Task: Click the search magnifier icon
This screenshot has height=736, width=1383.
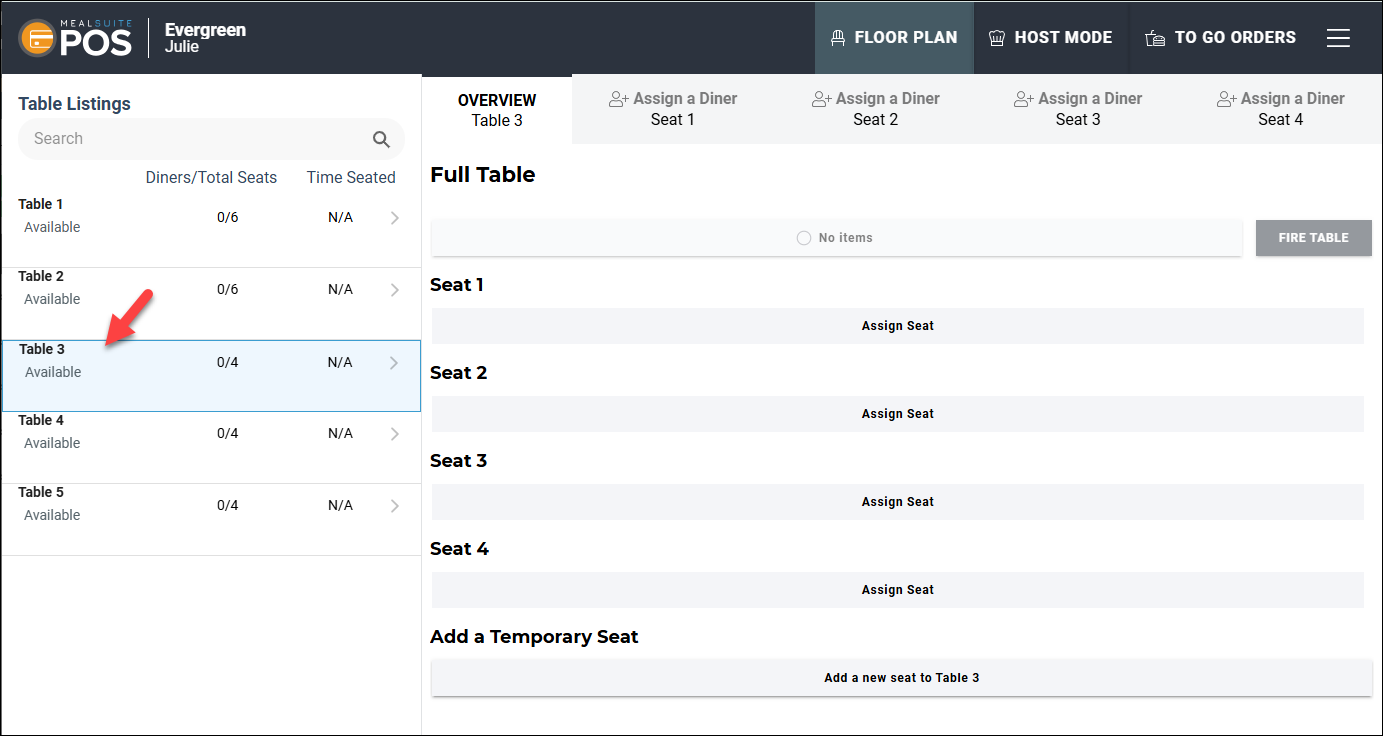Action: coord(381,139)
